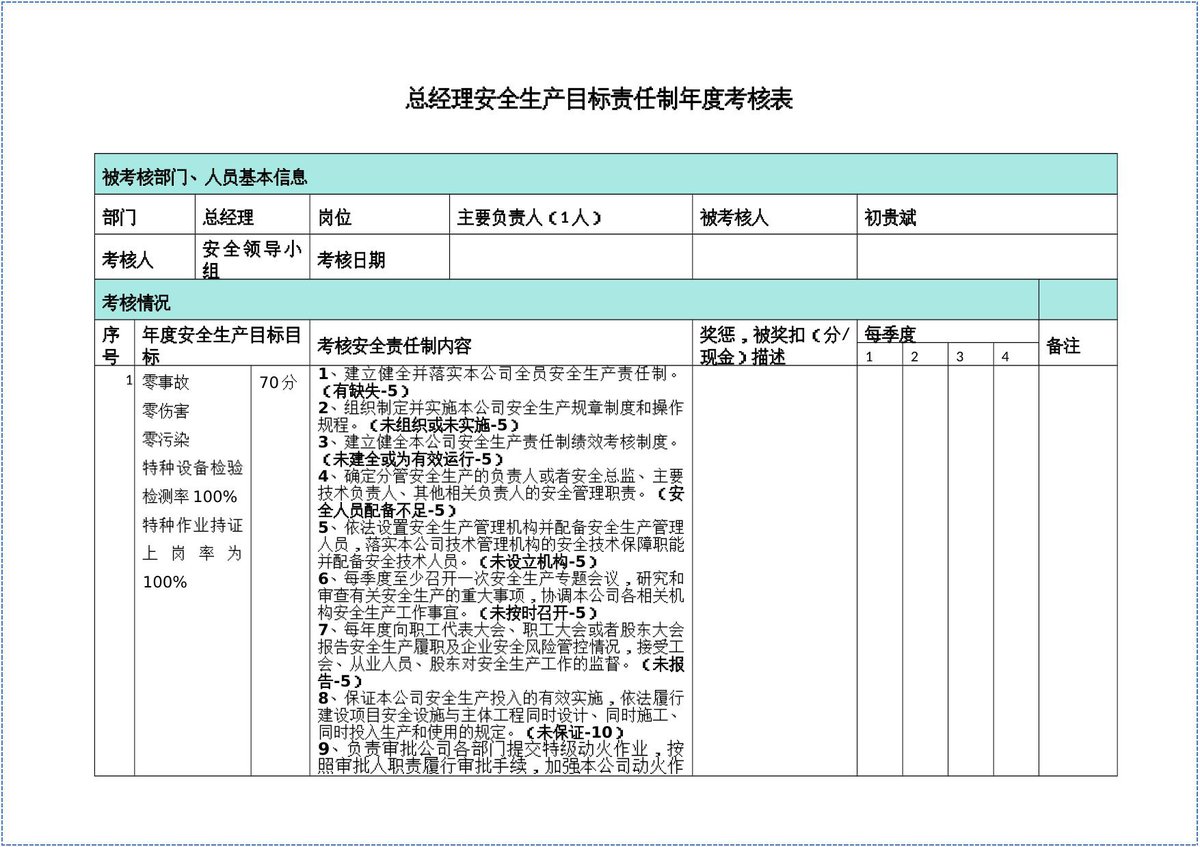Viewport: 1200px width, 847px height.
Task: Click the 零伤害 target line
Action: click(165, 410)
